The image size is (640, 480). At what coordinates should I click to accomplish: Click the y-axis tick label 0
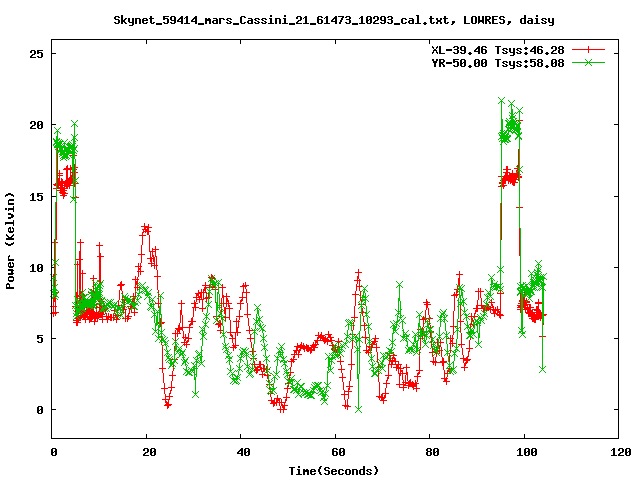[40, 410]
